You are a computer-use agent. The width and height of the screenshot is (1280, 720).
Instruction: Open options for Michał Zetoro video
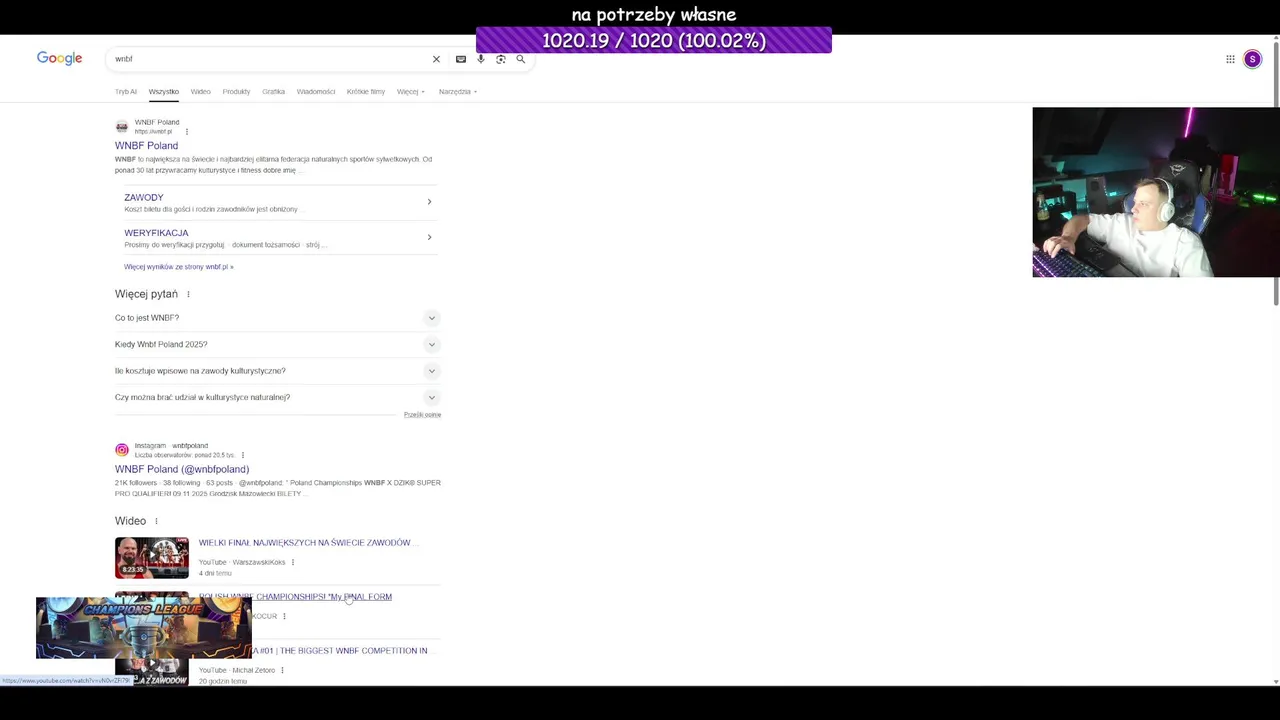pyautogui.click(x=282, y=670)
